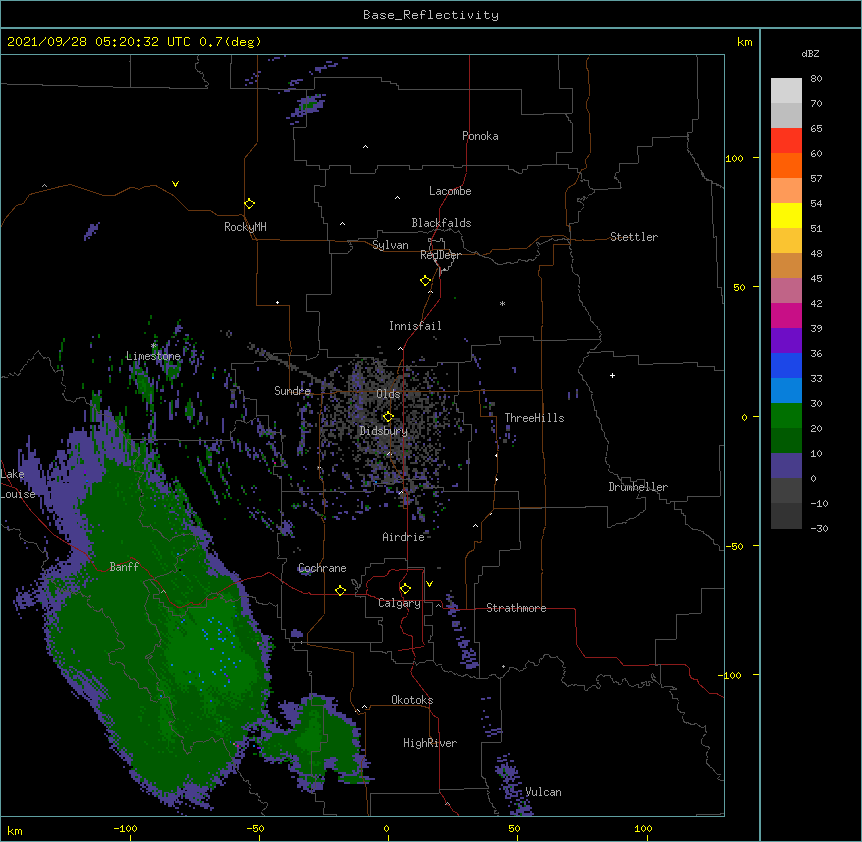Click the Lacombe city label
Image resolution: width=862 pixels, height=842 pixels.
450,191
